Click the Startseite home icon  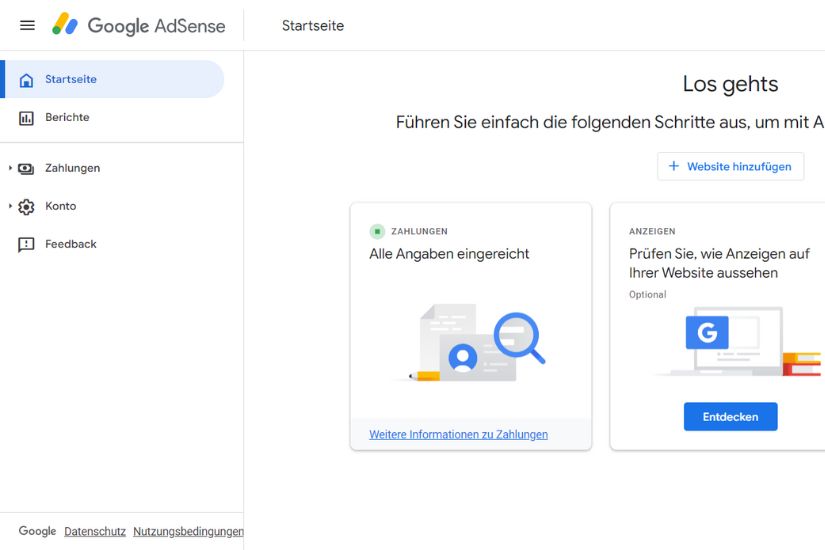click(26, 80)
